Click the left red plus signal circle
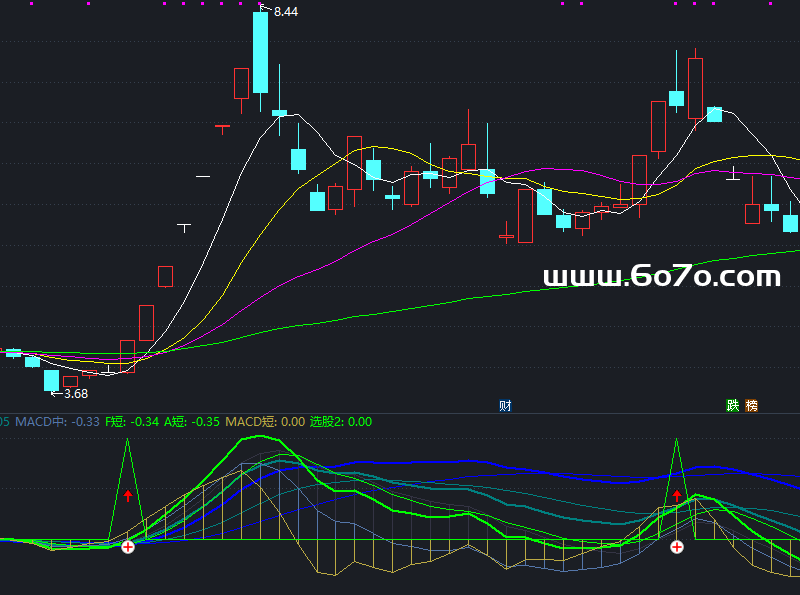This screenshot has height=595, width=800. [128, 547]
